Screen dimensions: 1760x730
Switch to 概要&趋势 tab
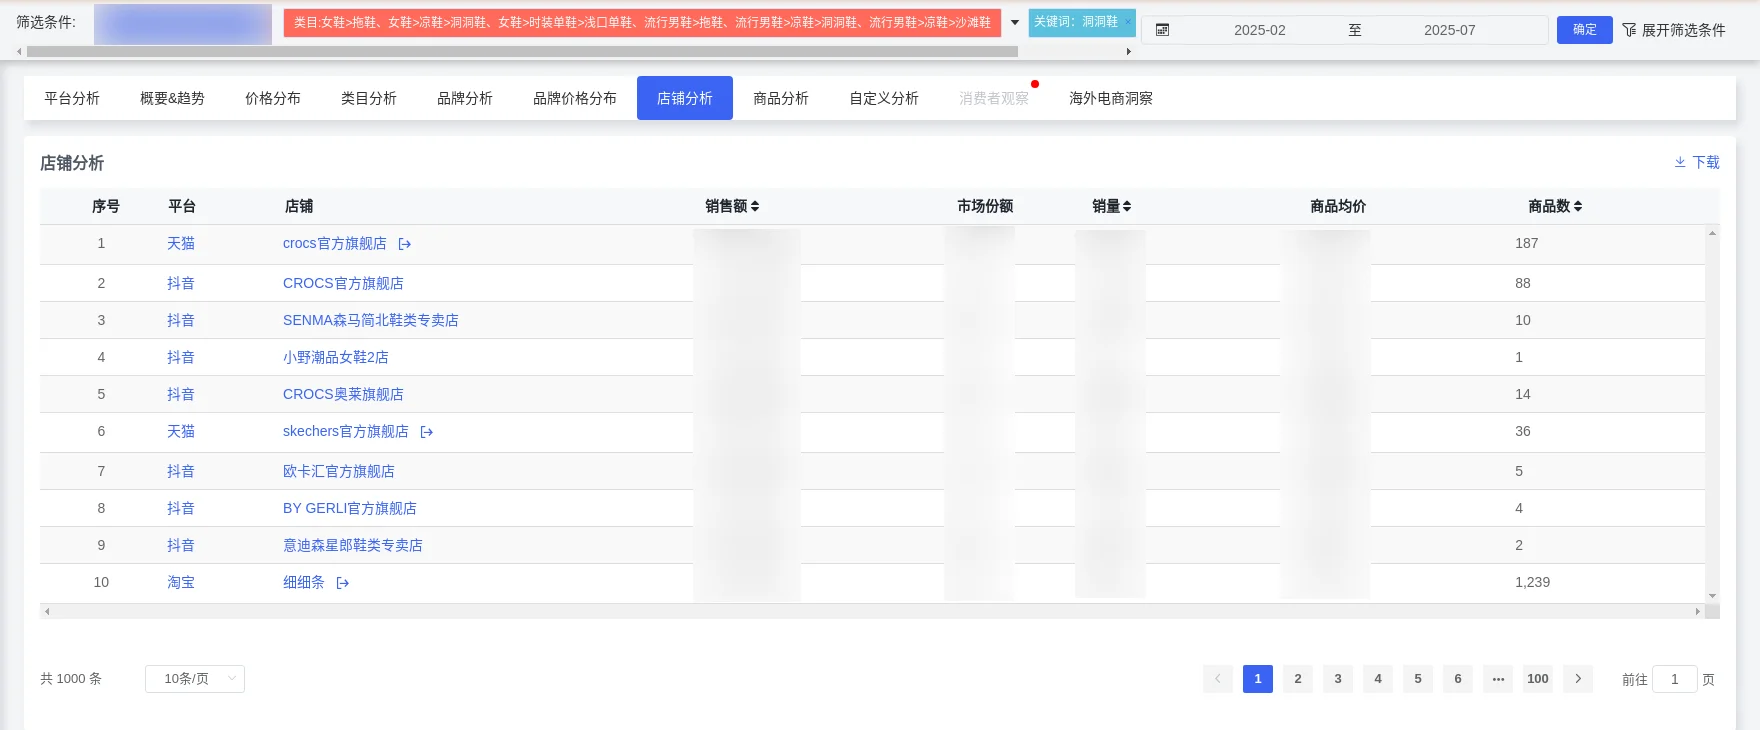tap(172, 98)
